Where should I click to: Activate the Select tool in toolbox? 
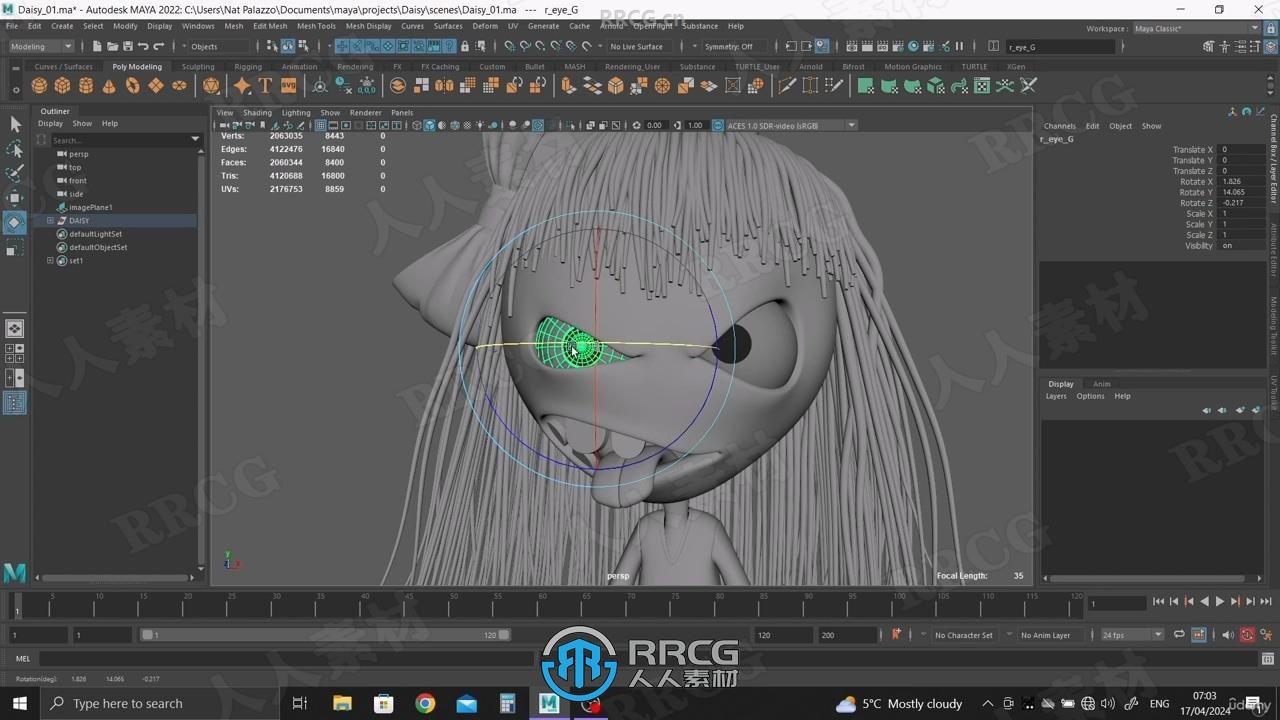coord(15,124)
